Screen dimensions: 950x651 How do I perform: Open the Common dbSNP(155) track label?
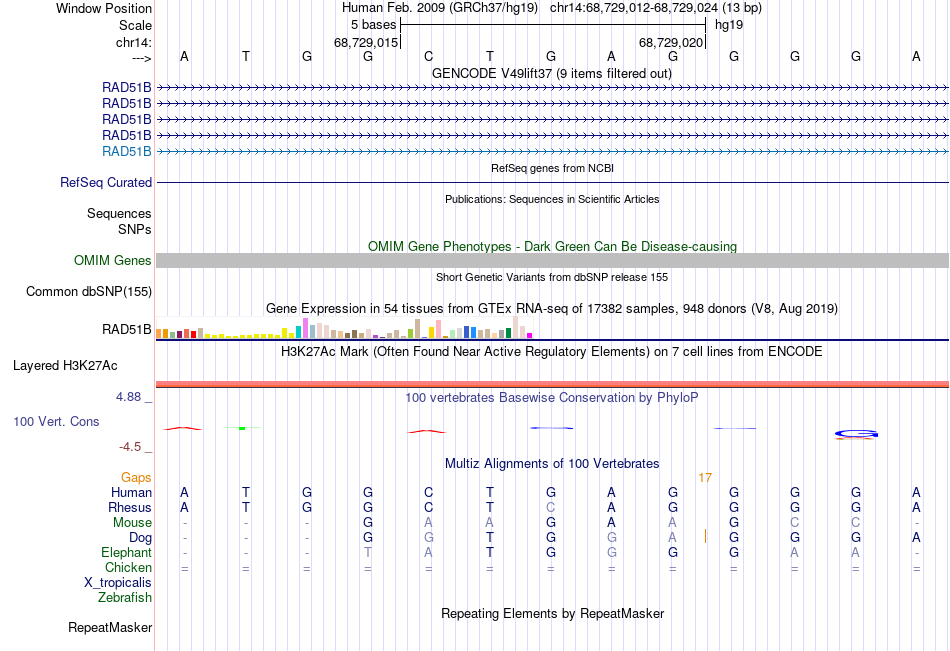(x=88, y=292)
